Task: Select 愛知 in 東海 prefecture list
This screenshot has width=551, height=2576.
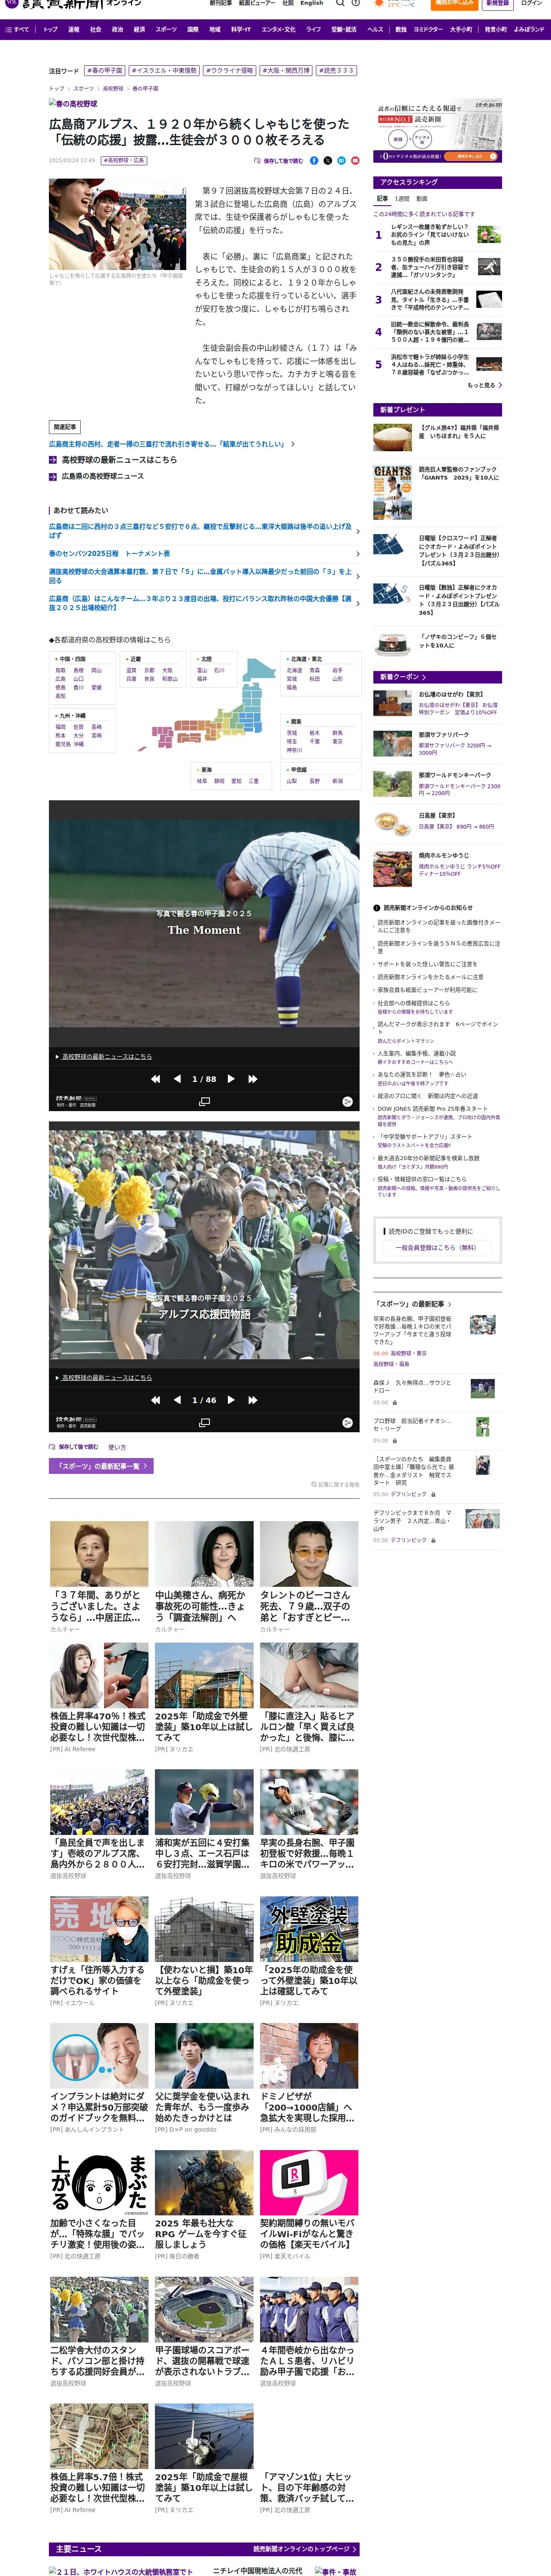Action: point(236,781)
